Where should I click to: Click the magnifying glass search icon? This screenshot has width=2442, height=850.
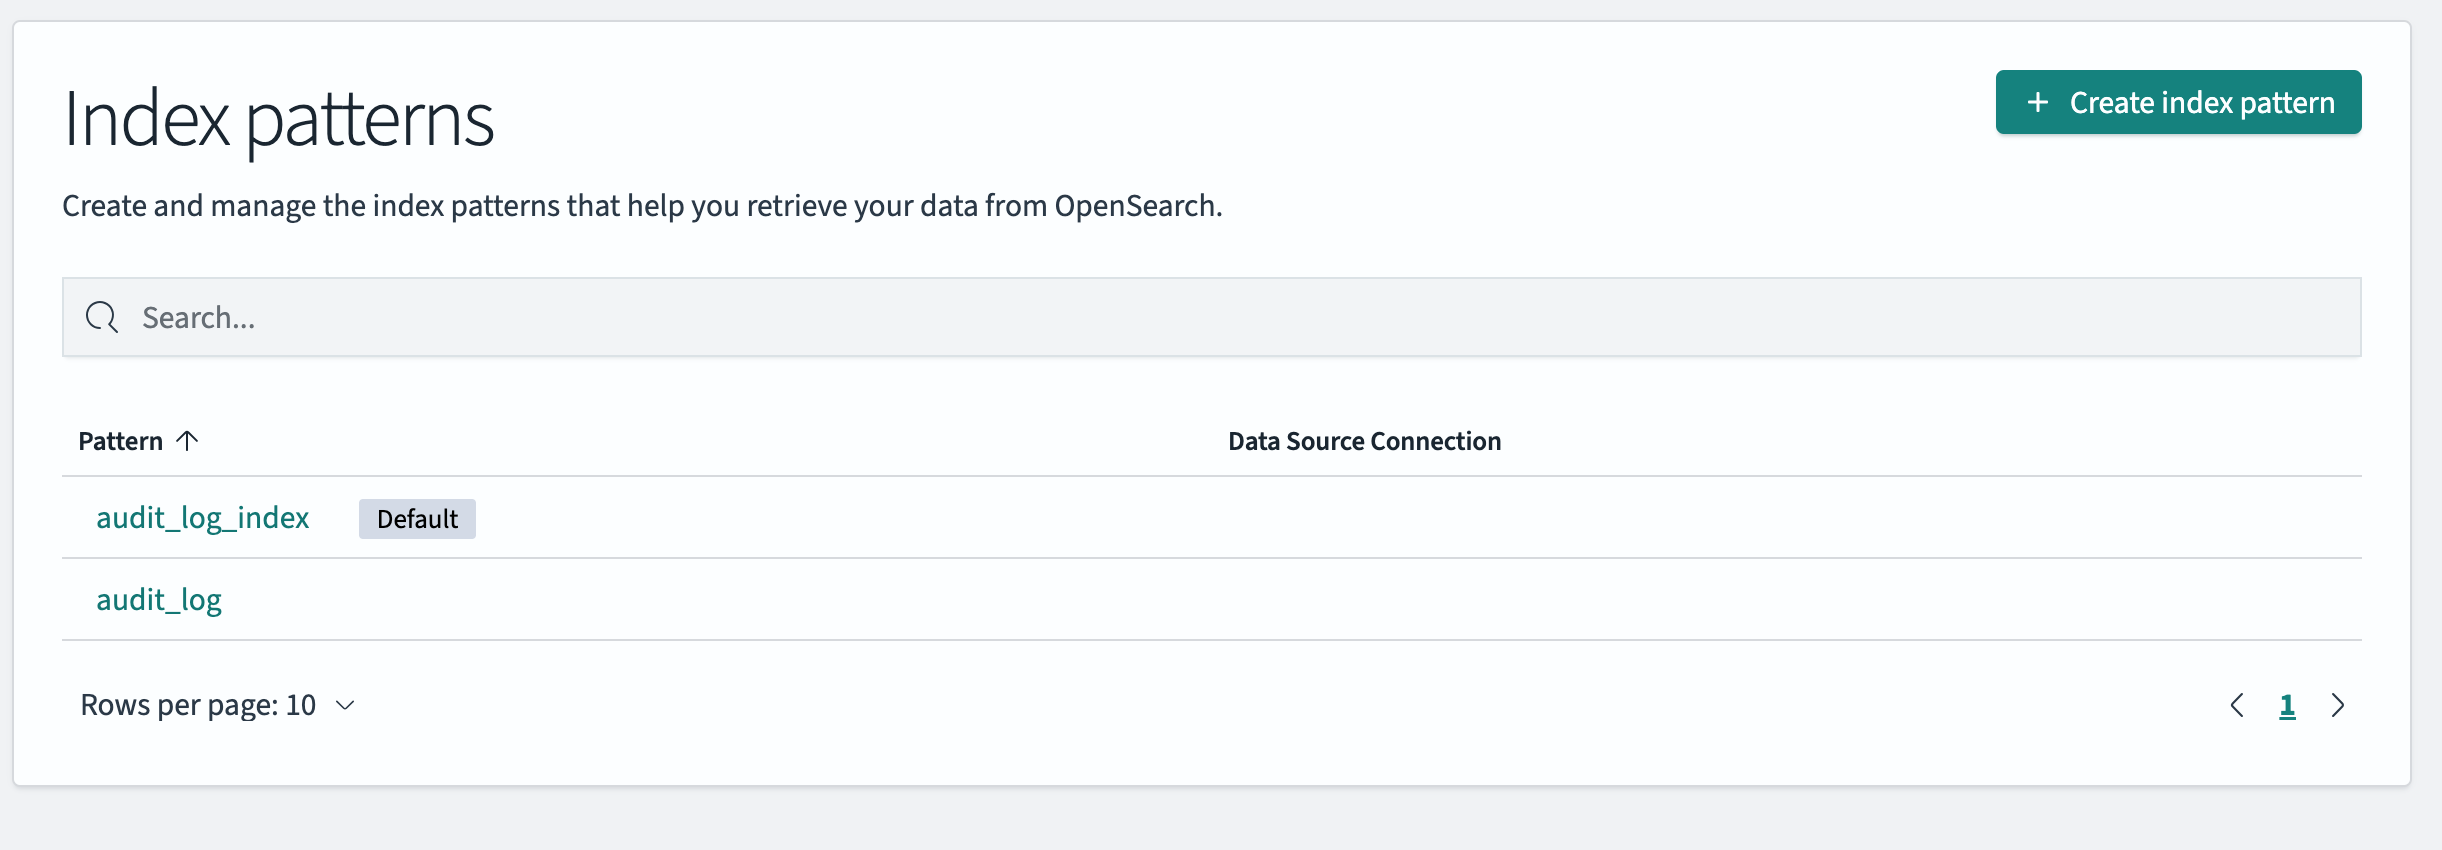[101, 317]
